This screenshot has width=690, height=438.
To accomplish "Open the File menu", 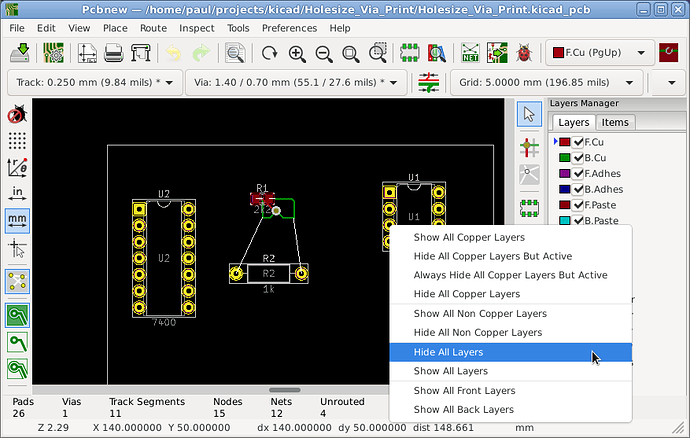I will (17, 28).
